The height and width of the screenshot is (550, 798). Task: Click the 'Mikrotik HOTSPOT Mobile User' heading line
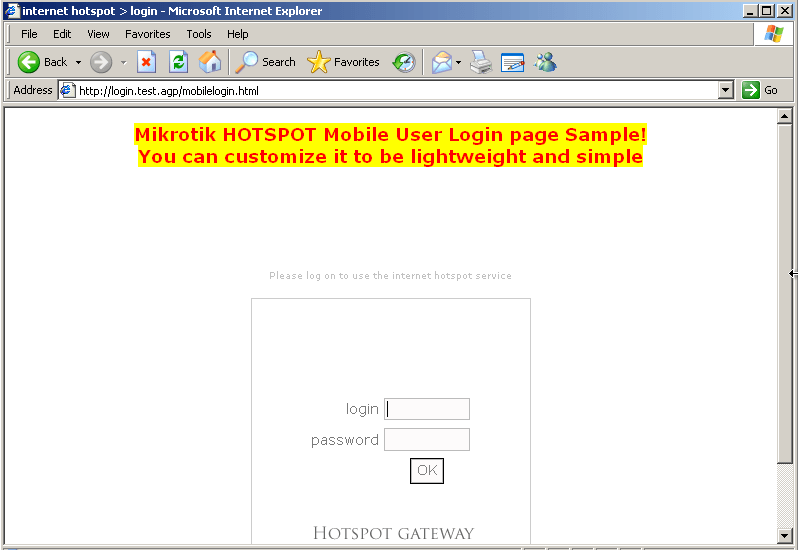(390, 135)
